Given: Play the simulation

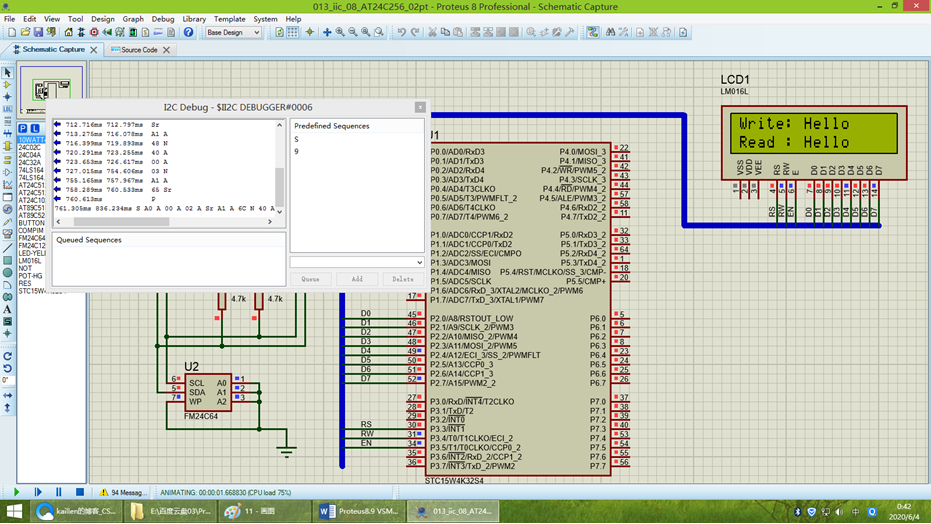Looking at the screenshot, I should pyautogui.click(x=17, y=493).
